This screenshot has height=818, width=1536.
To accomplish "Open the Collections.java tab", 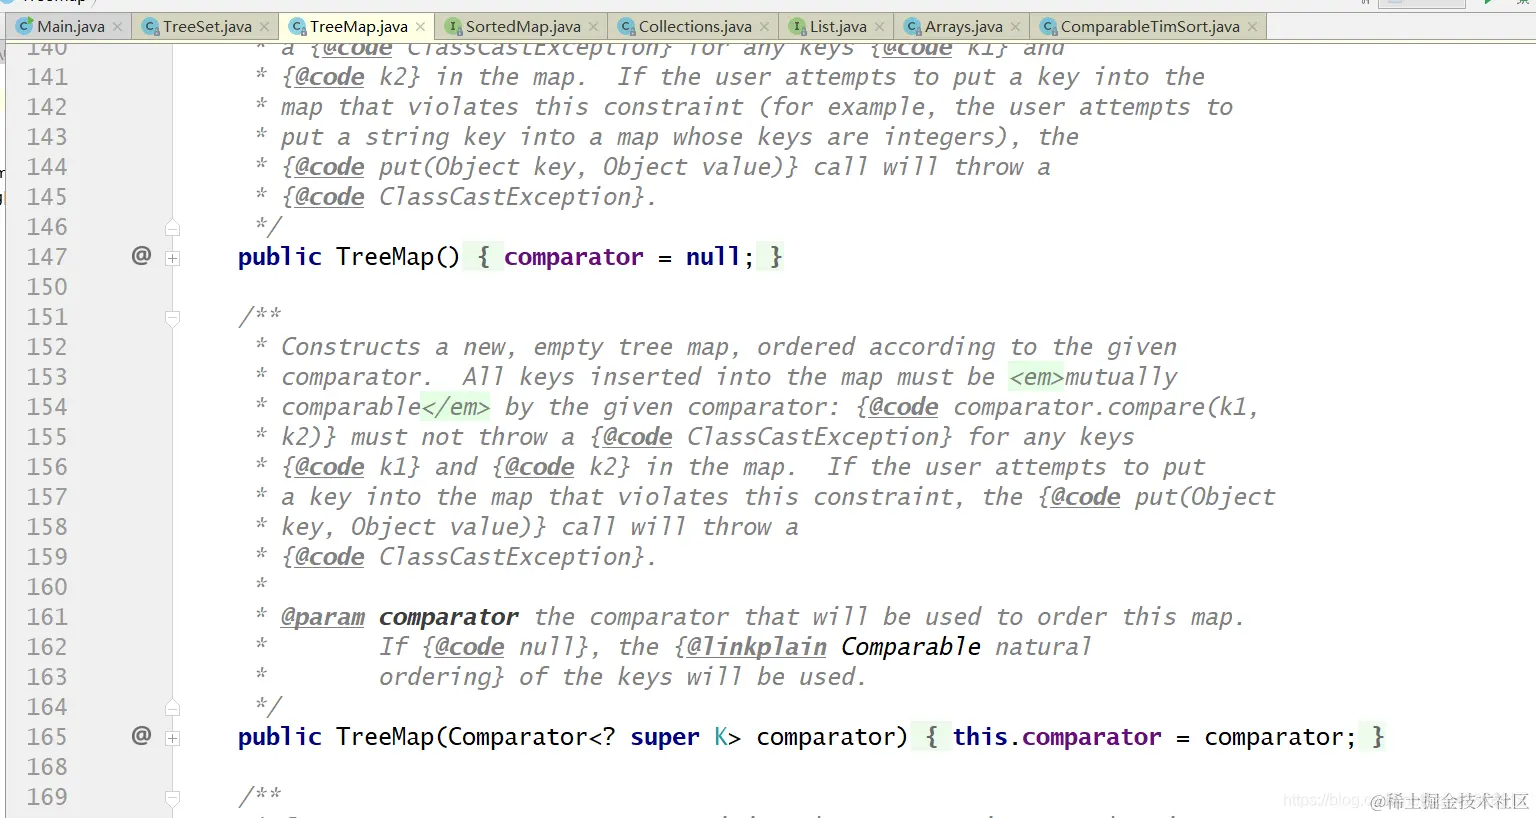I will tap(694, 26).
